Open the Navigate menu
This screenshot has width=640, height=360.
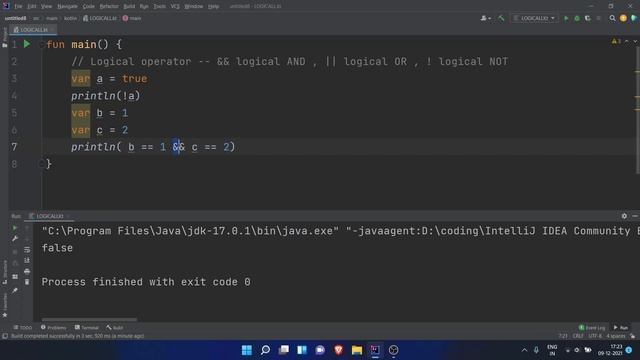coord(67,6)
